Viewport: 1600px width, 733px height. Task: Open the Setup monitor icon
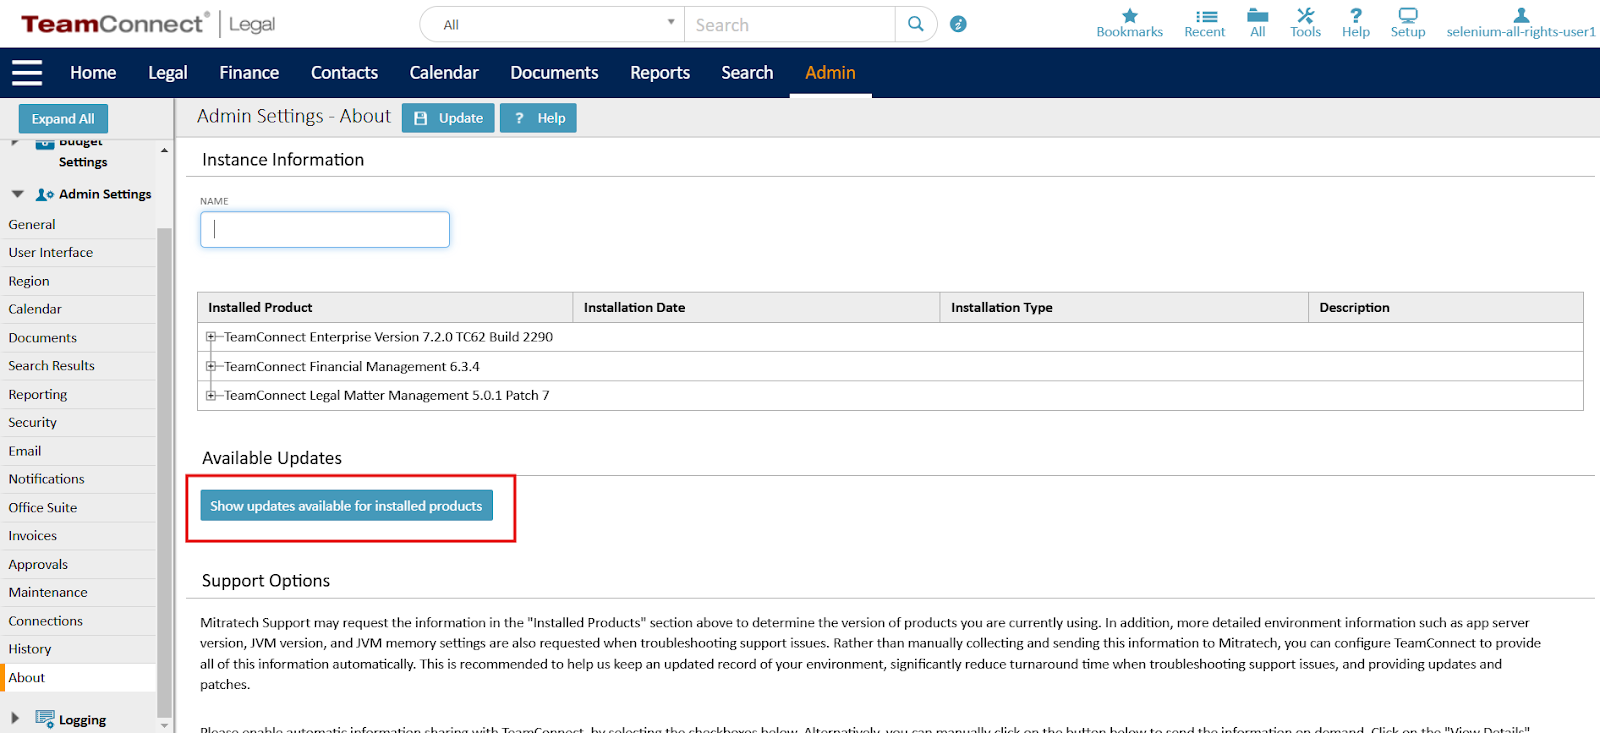point(1408,16)
